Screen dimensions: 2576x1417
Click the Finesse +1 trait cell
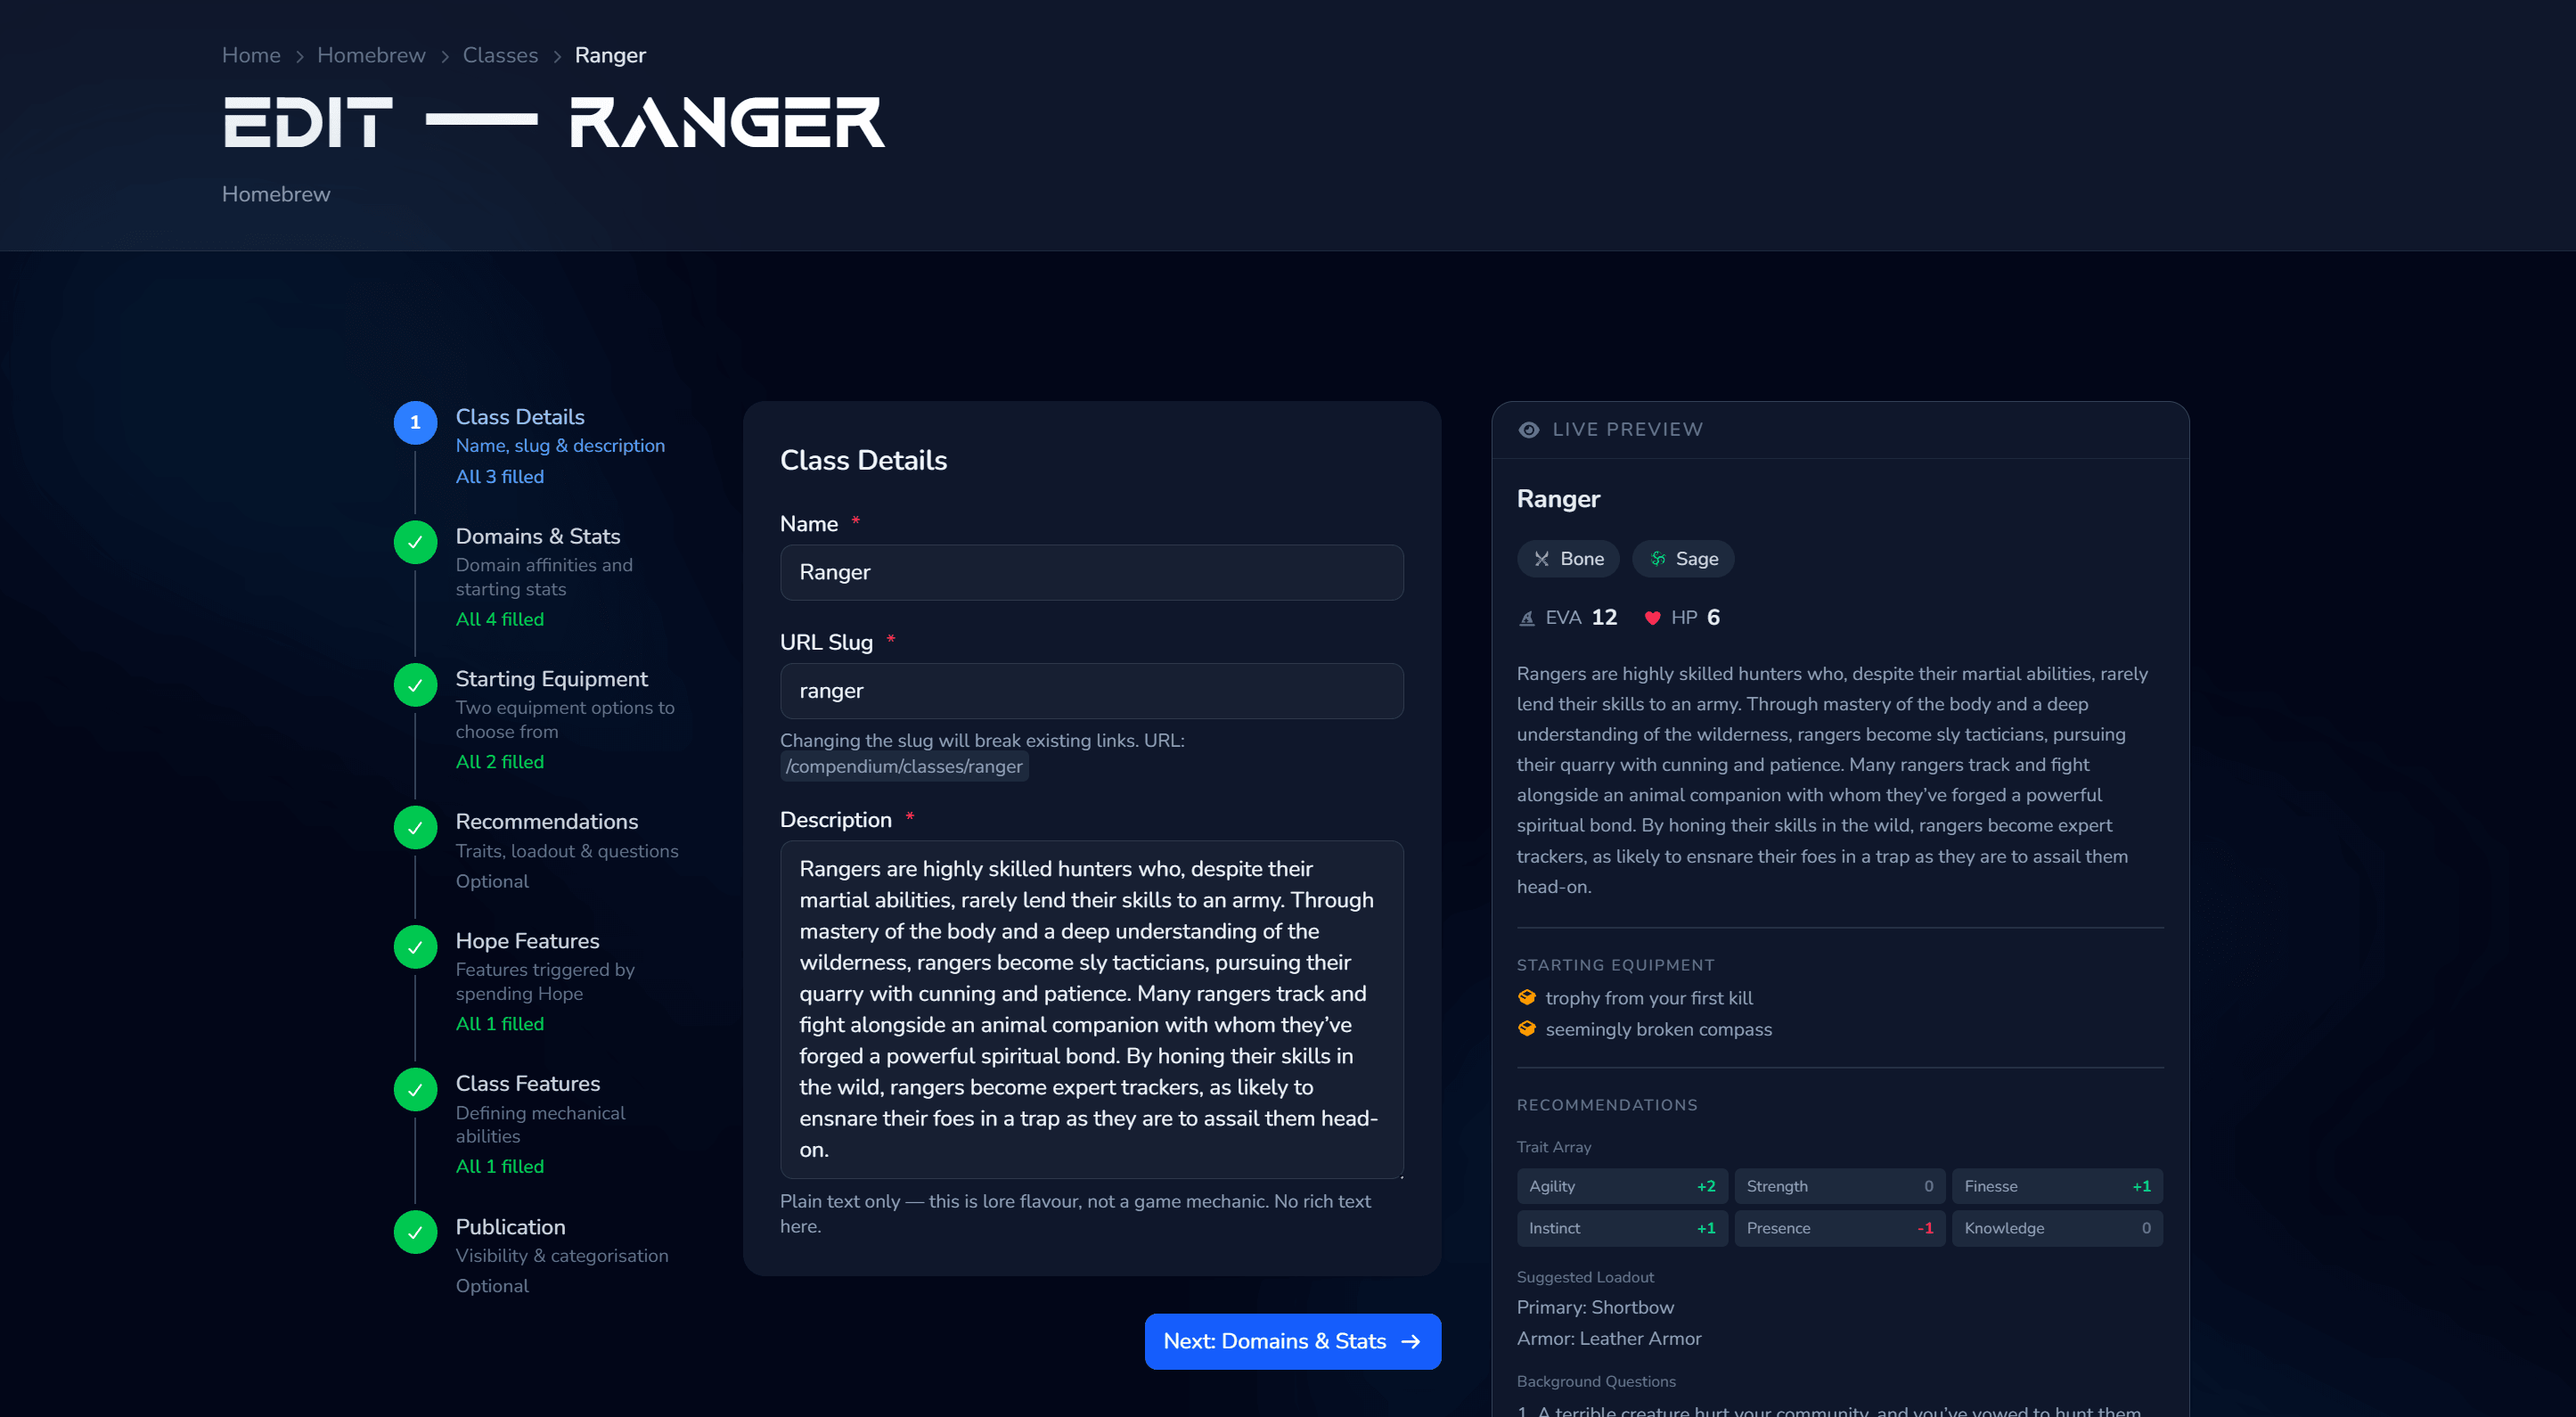pos(2058,1187)
